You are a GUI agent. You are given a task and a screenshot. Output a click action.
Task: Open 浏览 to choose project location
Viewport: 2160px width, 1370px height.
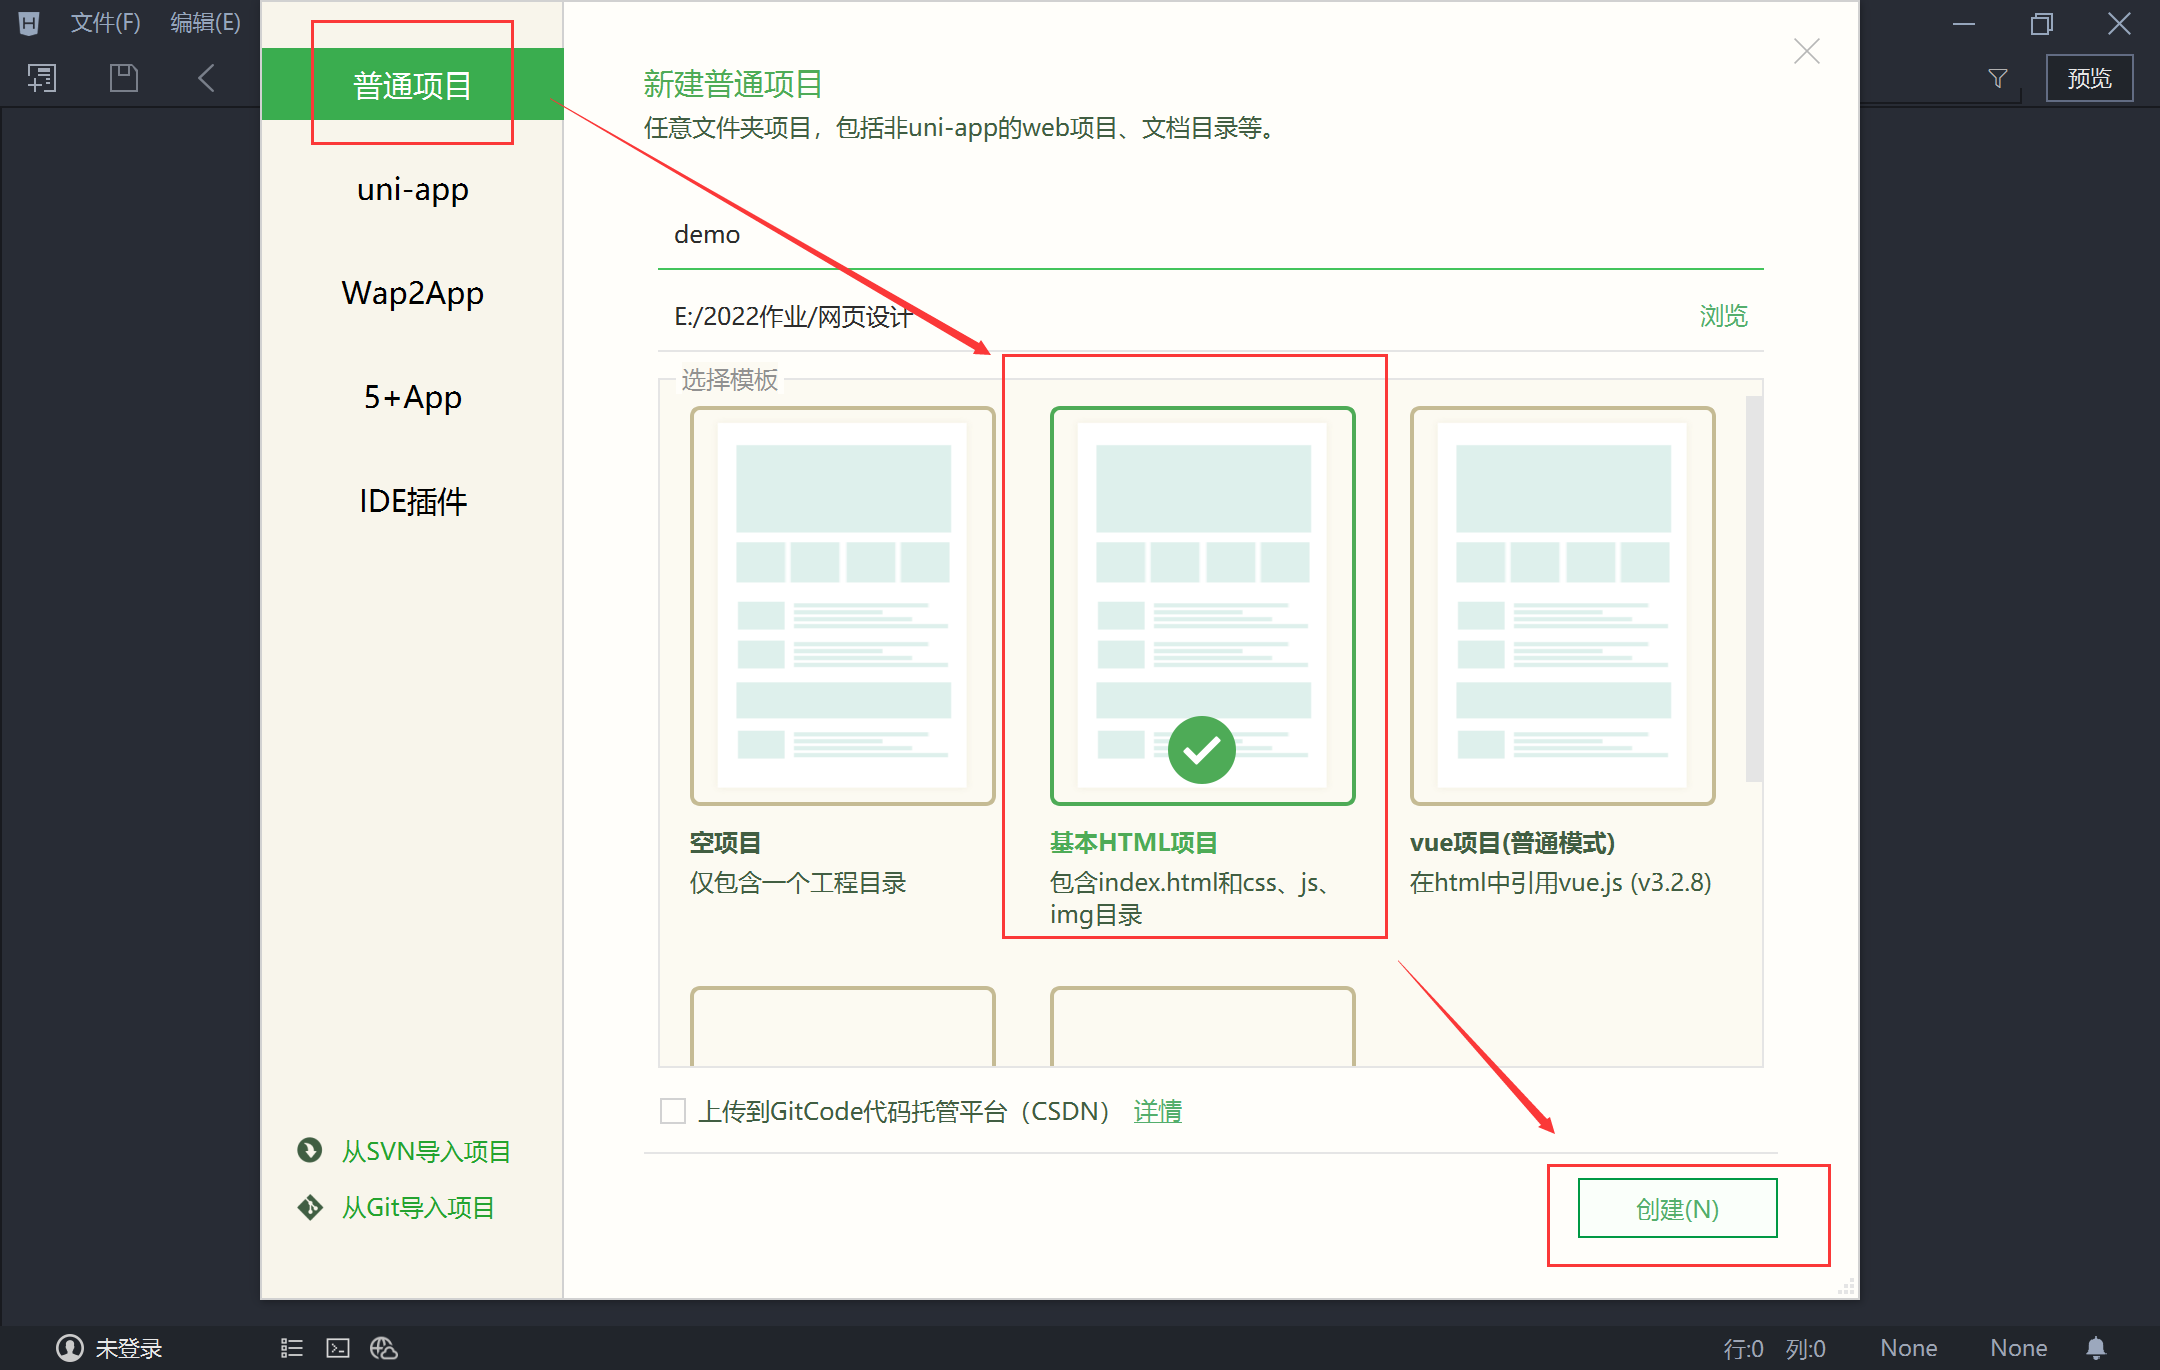click(1723, 316)
